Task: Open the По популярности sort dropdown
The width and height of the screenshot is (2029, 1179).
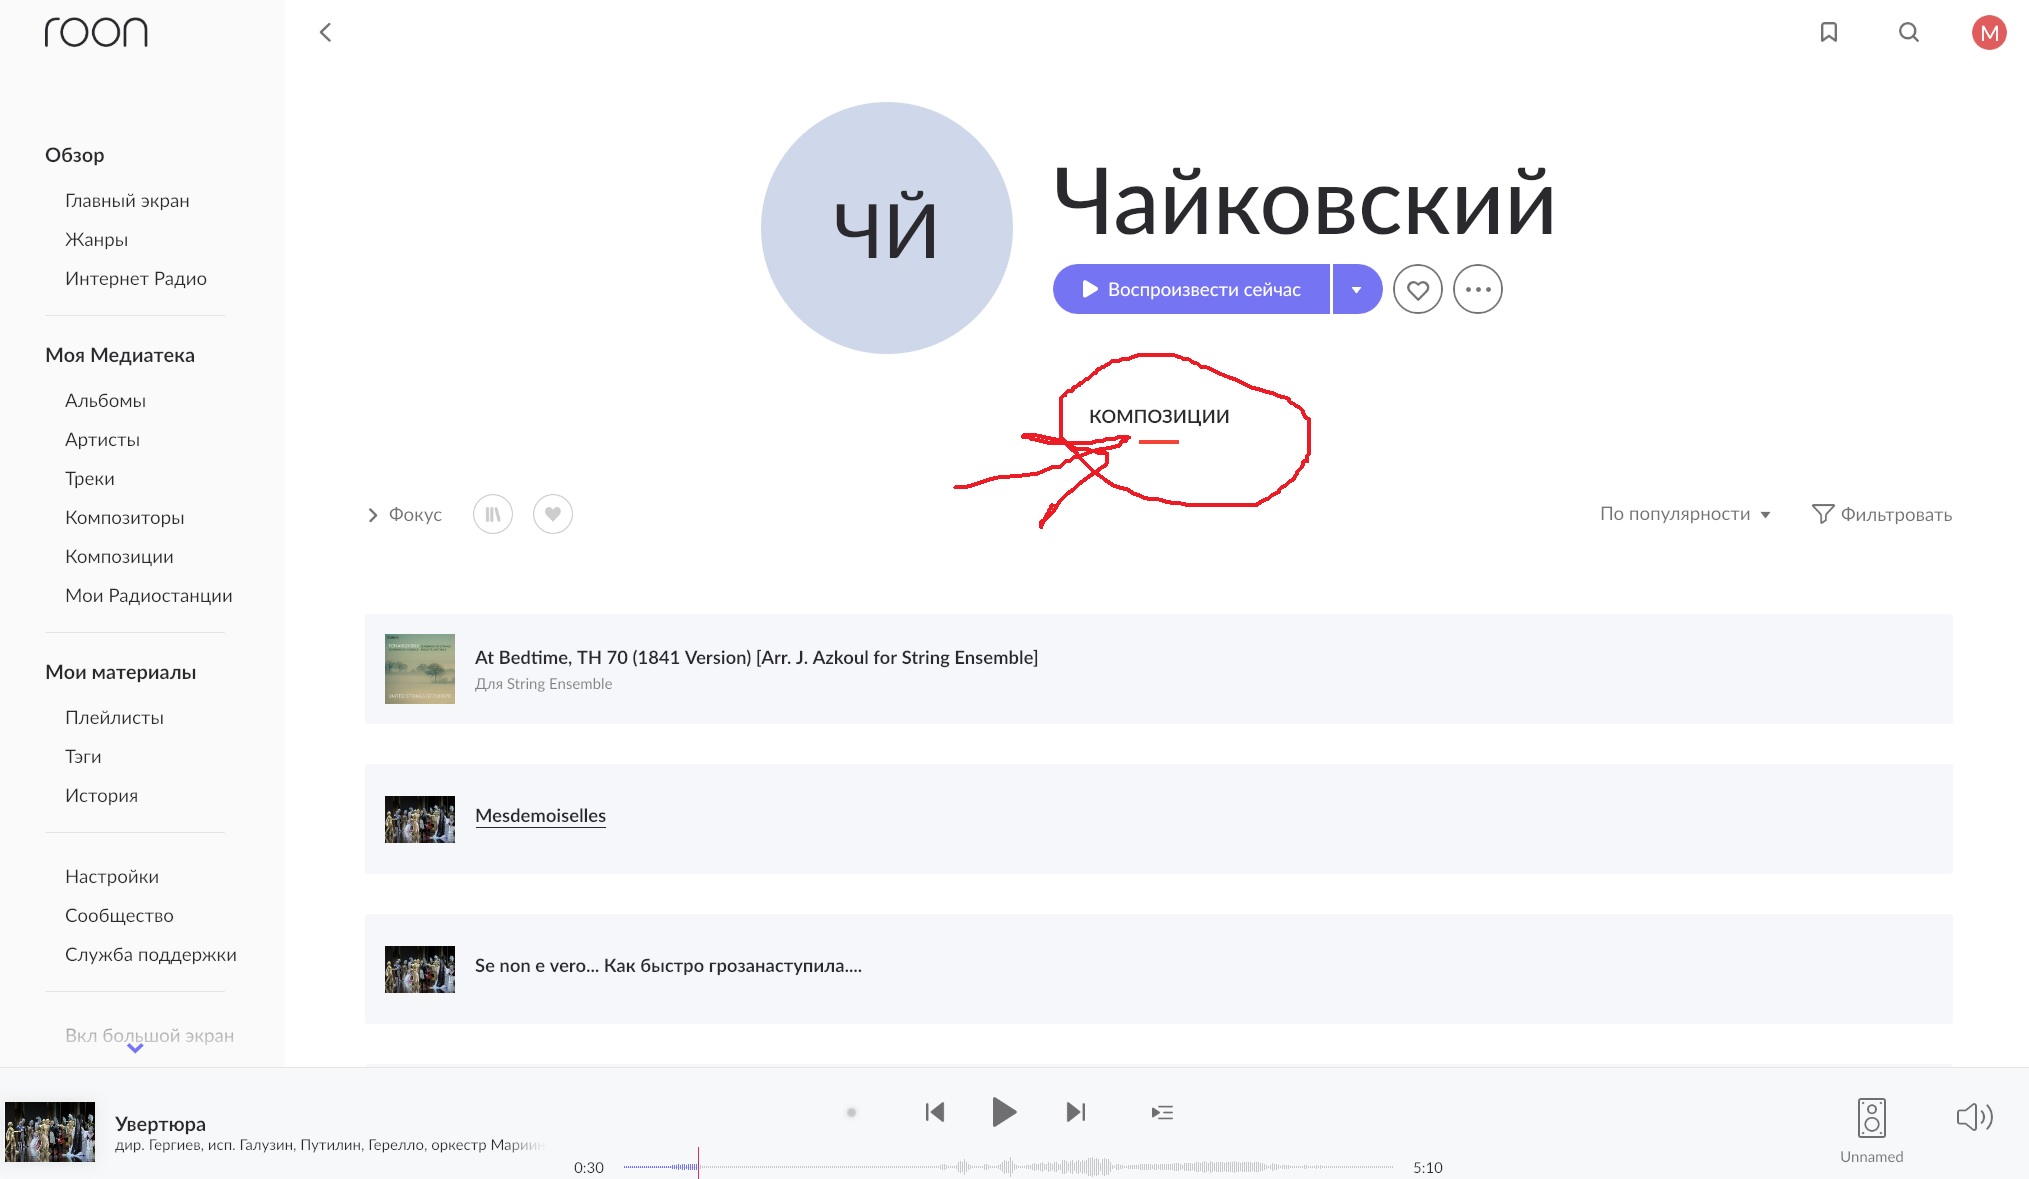Action: (x=1686, y=514)
